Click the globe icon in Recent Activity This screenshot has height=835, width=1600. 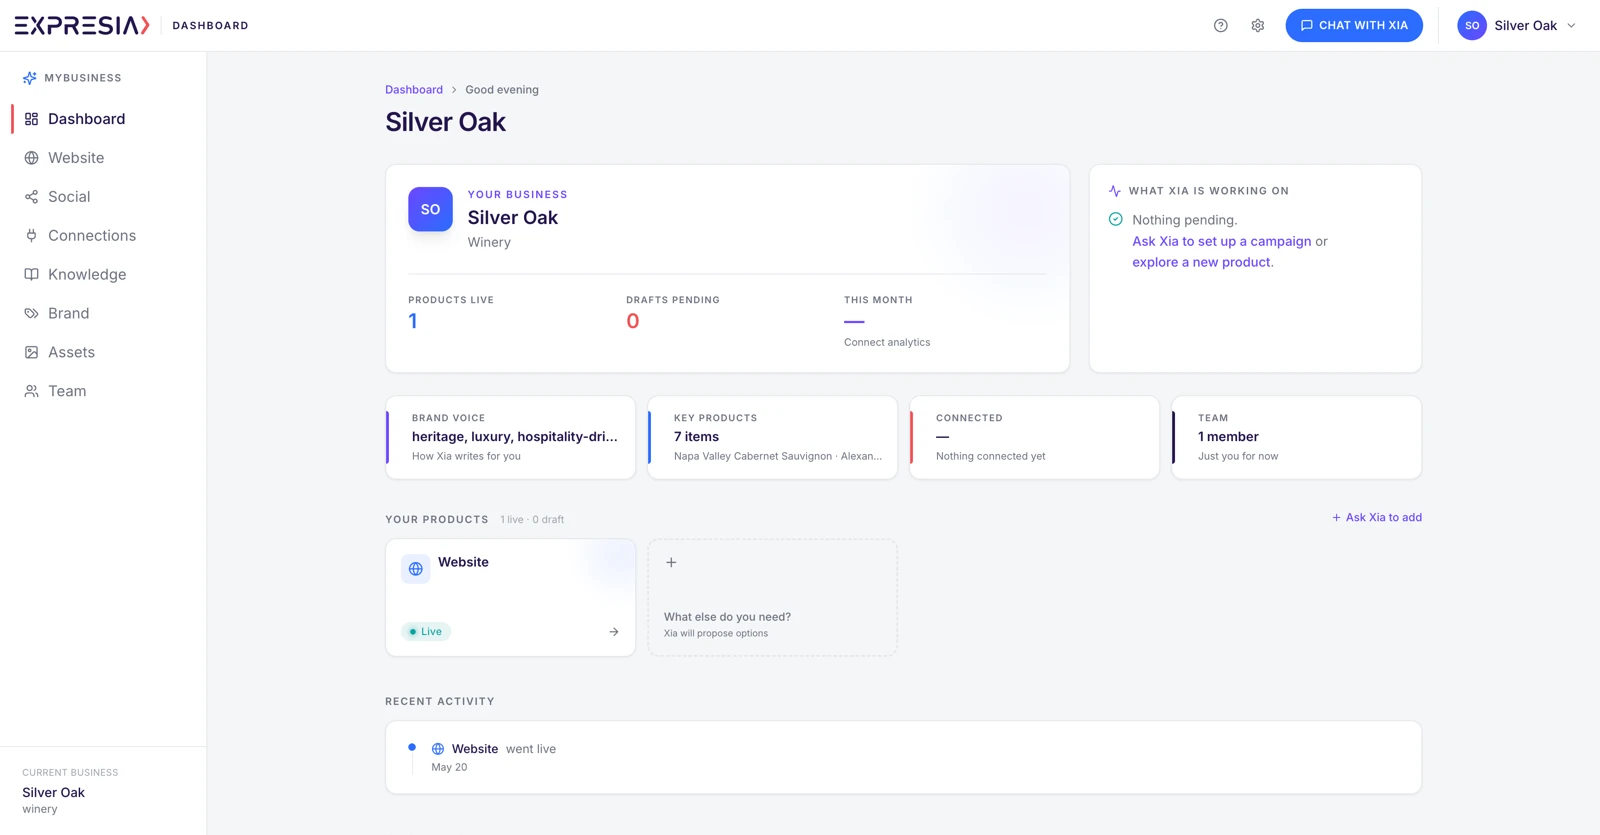coord(438,749)
